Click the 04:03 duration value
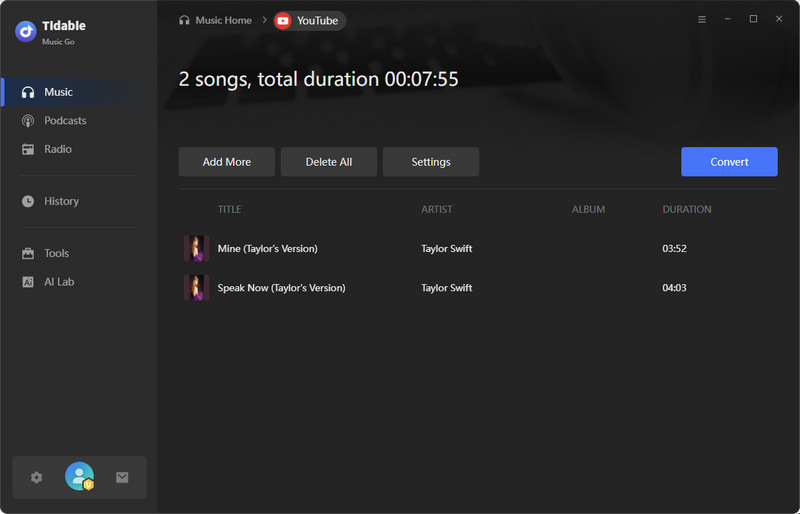 (674, 288)
